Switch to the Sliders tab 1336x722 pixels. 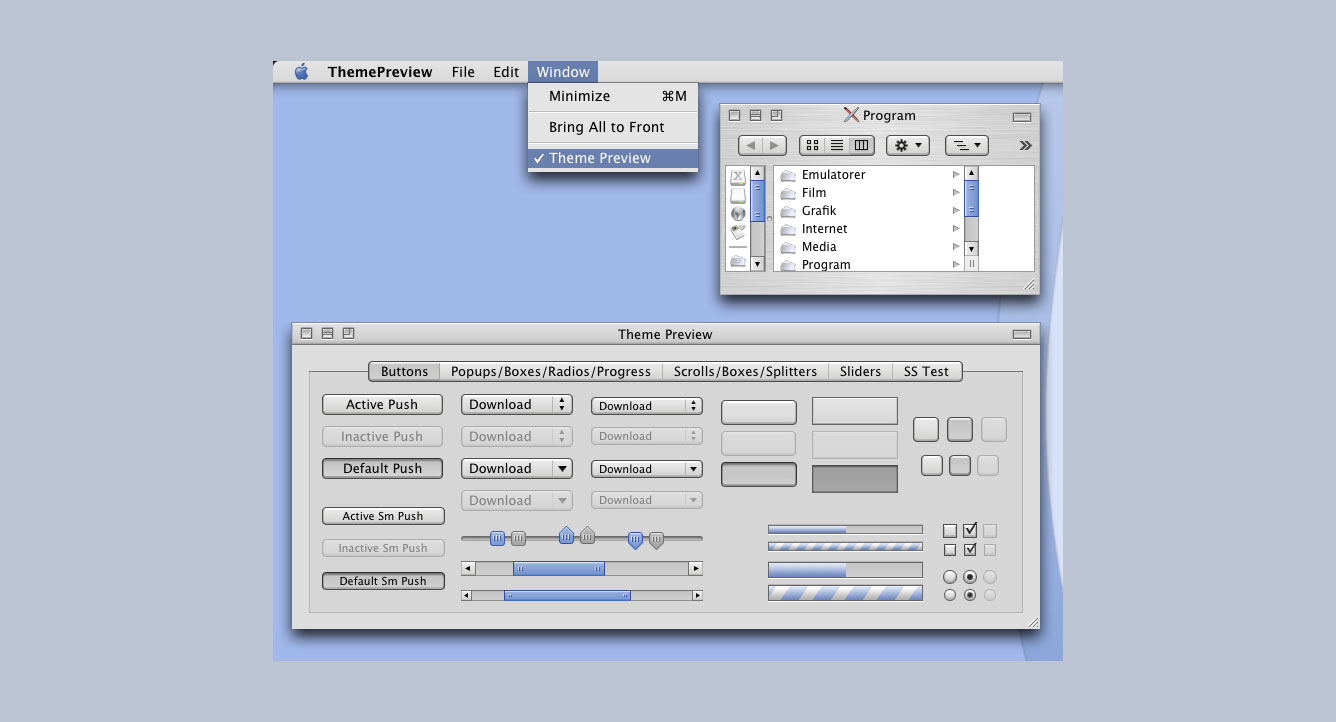860,371
